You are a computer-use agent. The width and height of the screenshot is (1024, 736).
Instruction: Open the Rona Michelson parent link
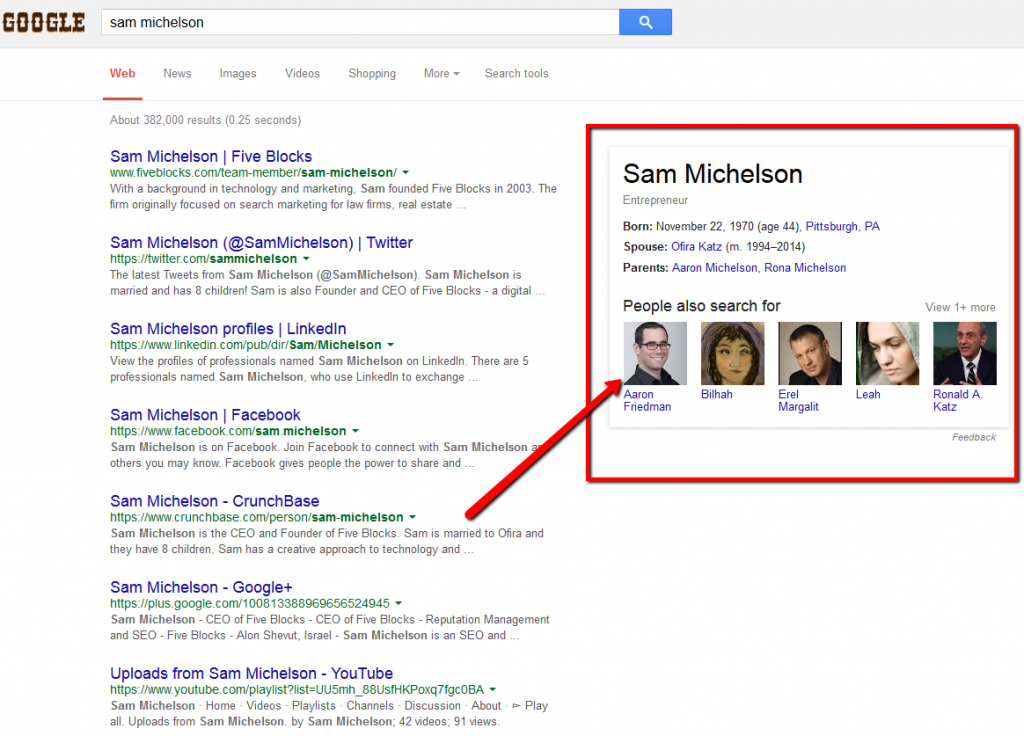pos(805,268)
